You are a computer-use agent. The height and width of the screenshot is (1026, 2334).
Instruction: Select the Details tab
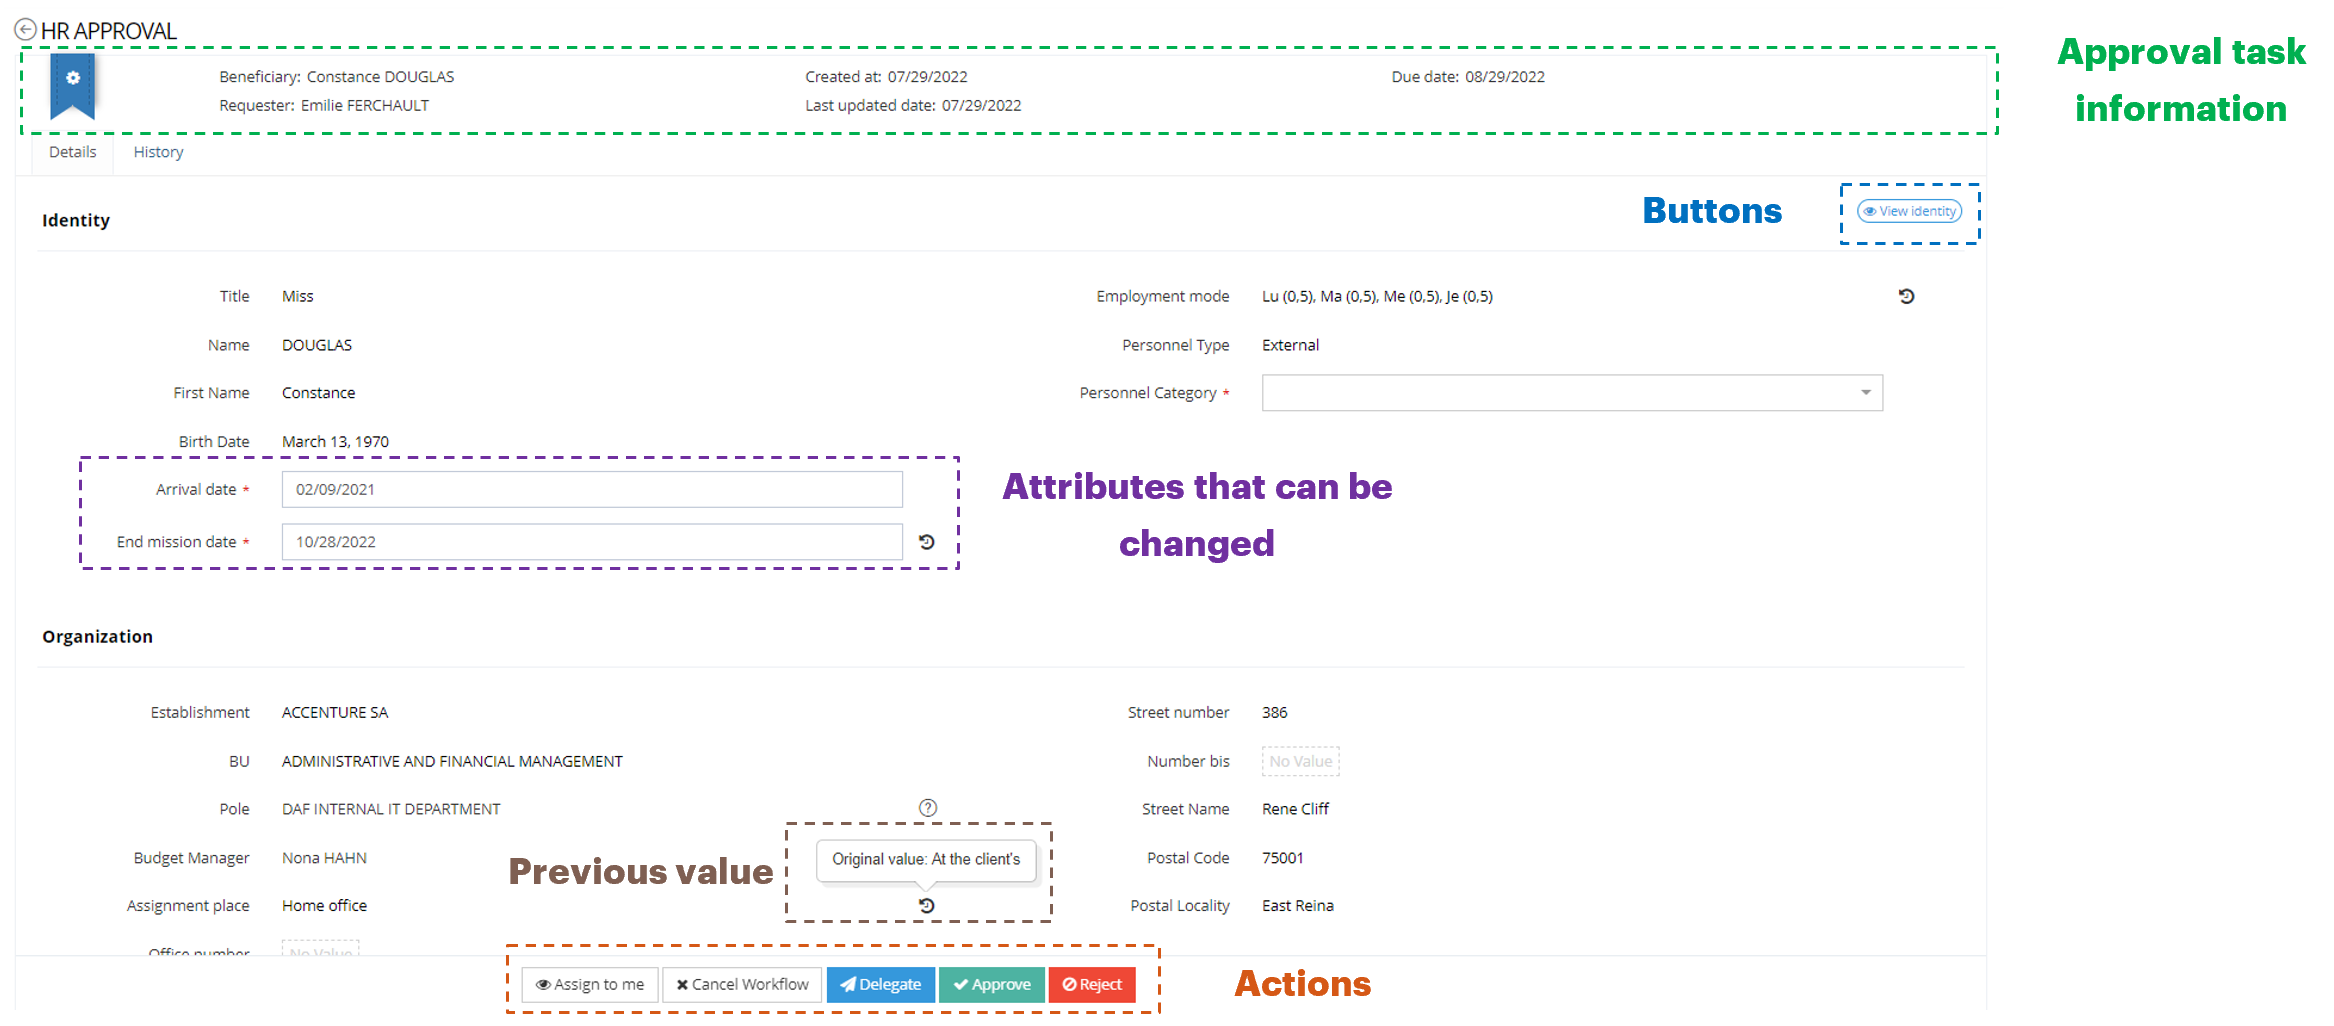pos(73,152)
